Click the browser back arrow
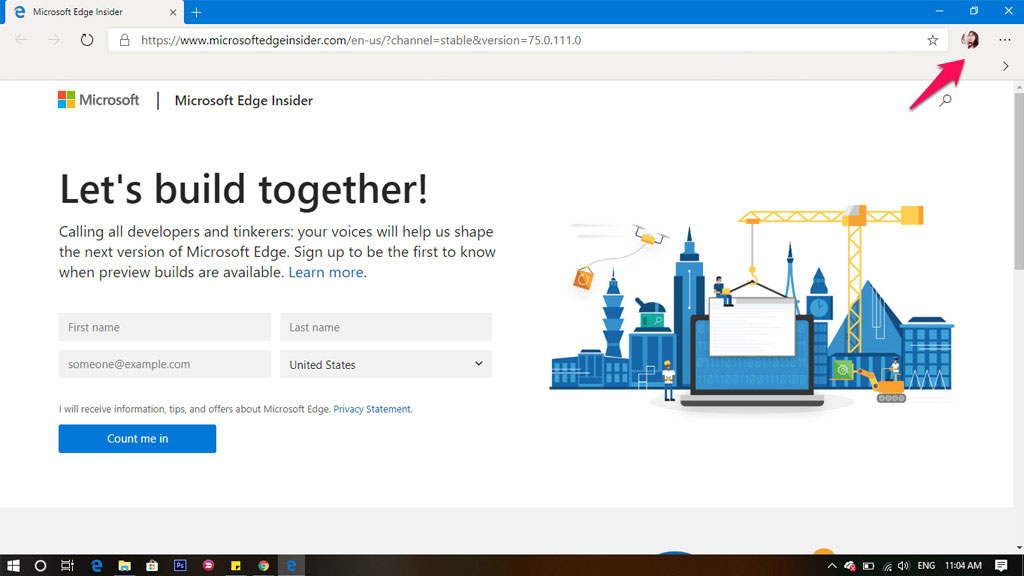This screenshot has height=576, width=1024. 21,40
